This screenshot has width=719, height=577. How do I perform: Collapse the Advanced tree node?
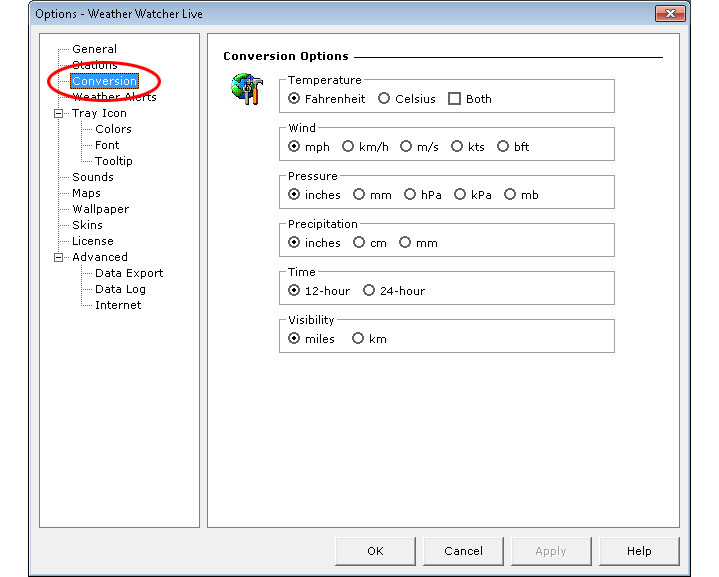[x=59, y=257]
